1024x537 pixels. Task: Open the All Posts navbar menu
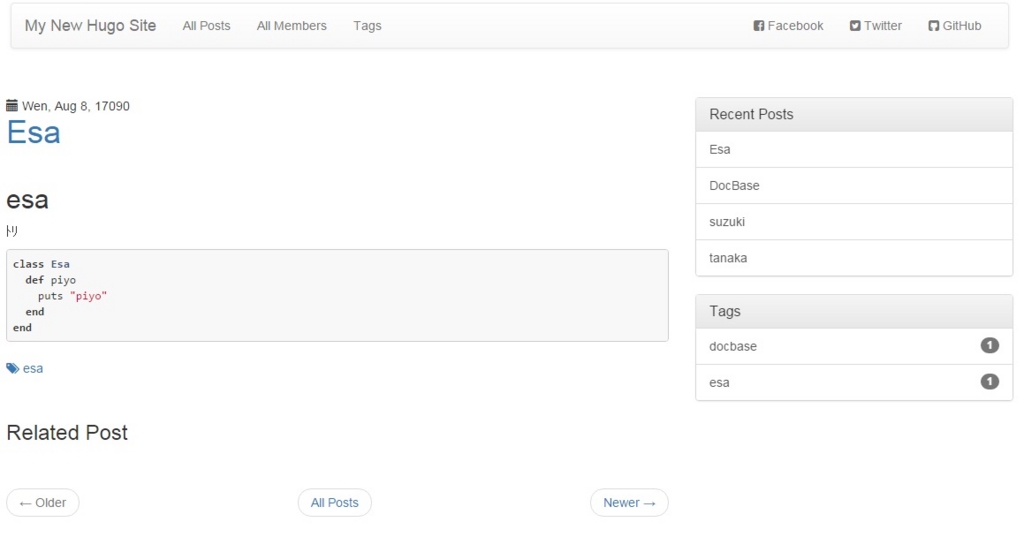pos(206,26)
